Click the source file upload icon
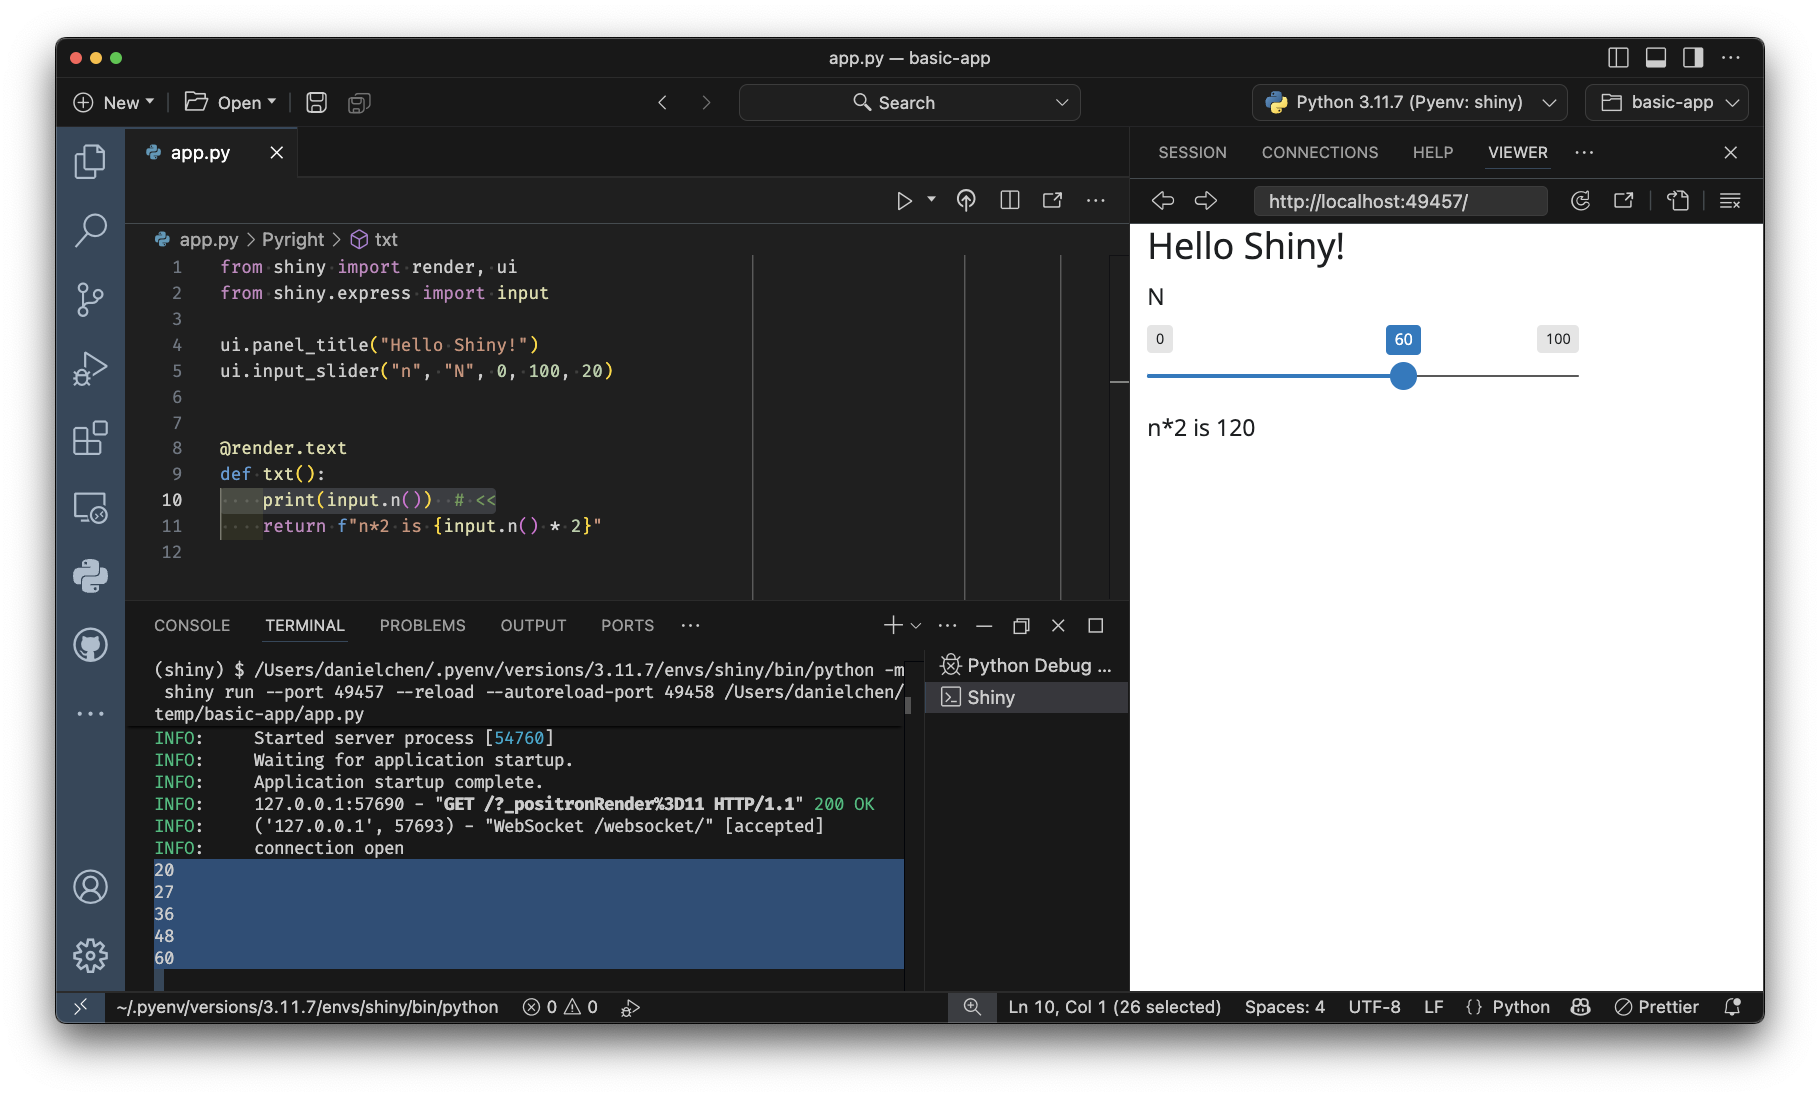The image size is (1820, 1097). click(966, 200)
